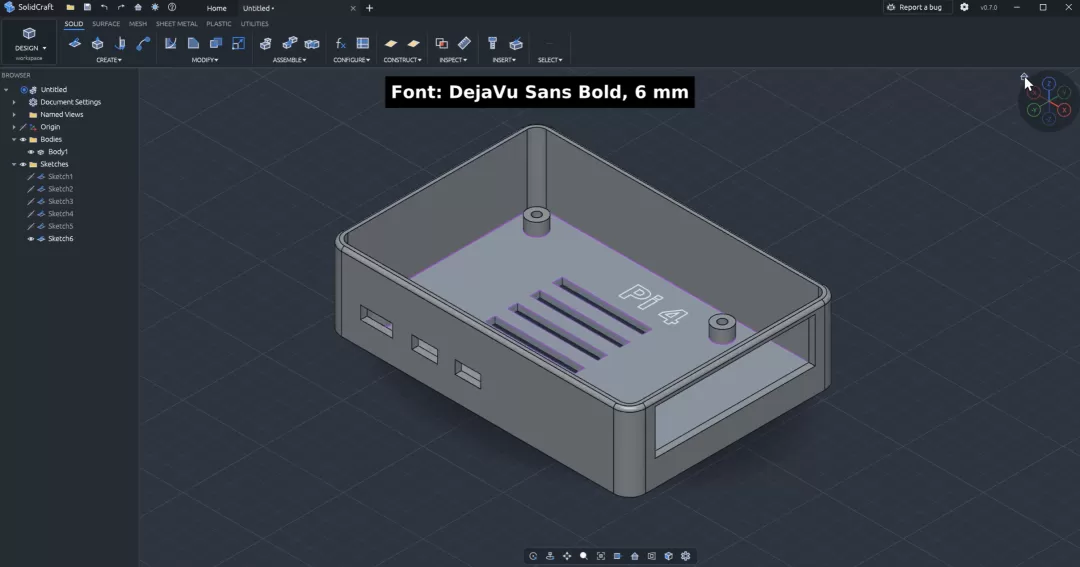The image size is (1080, 567).
Task: Click title bar Home house icon
Action: [x=138, y=8]
